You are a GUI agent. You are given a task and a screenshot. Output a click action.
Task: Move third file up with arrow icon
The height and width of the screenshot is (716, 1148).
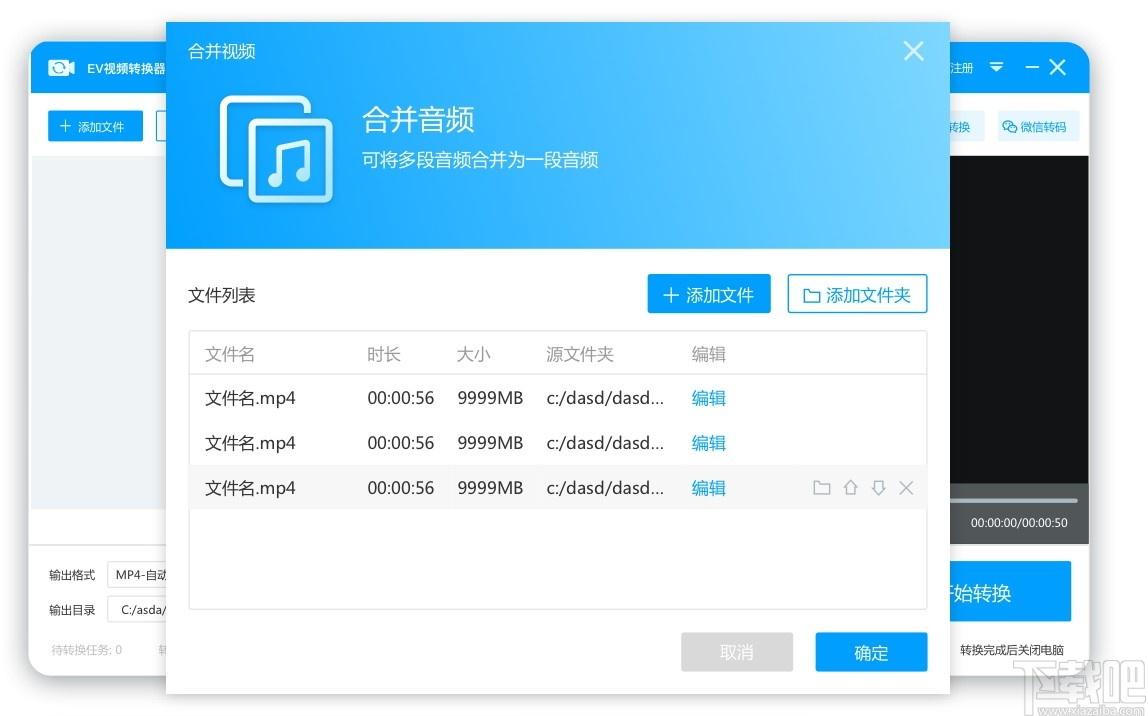(x=850, y=488)
